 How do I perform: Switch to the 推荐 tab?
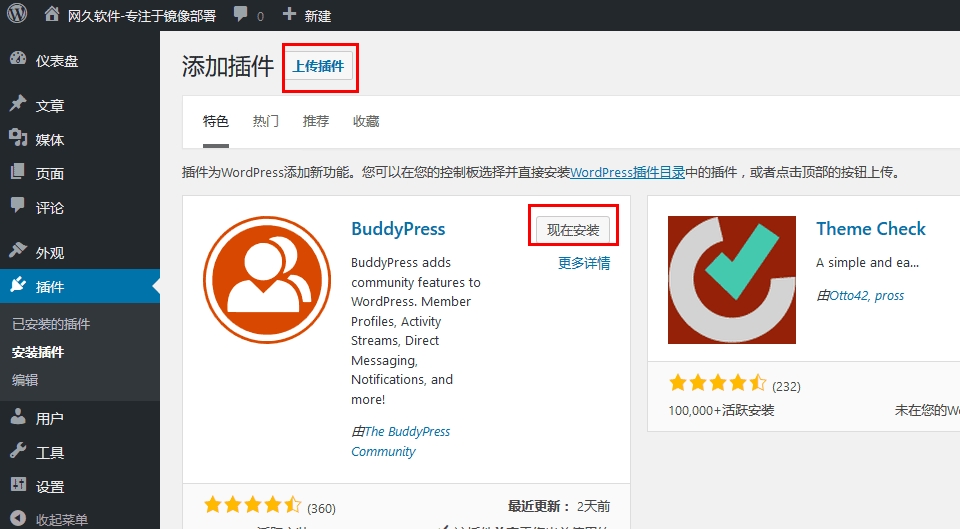click(315, 121)
